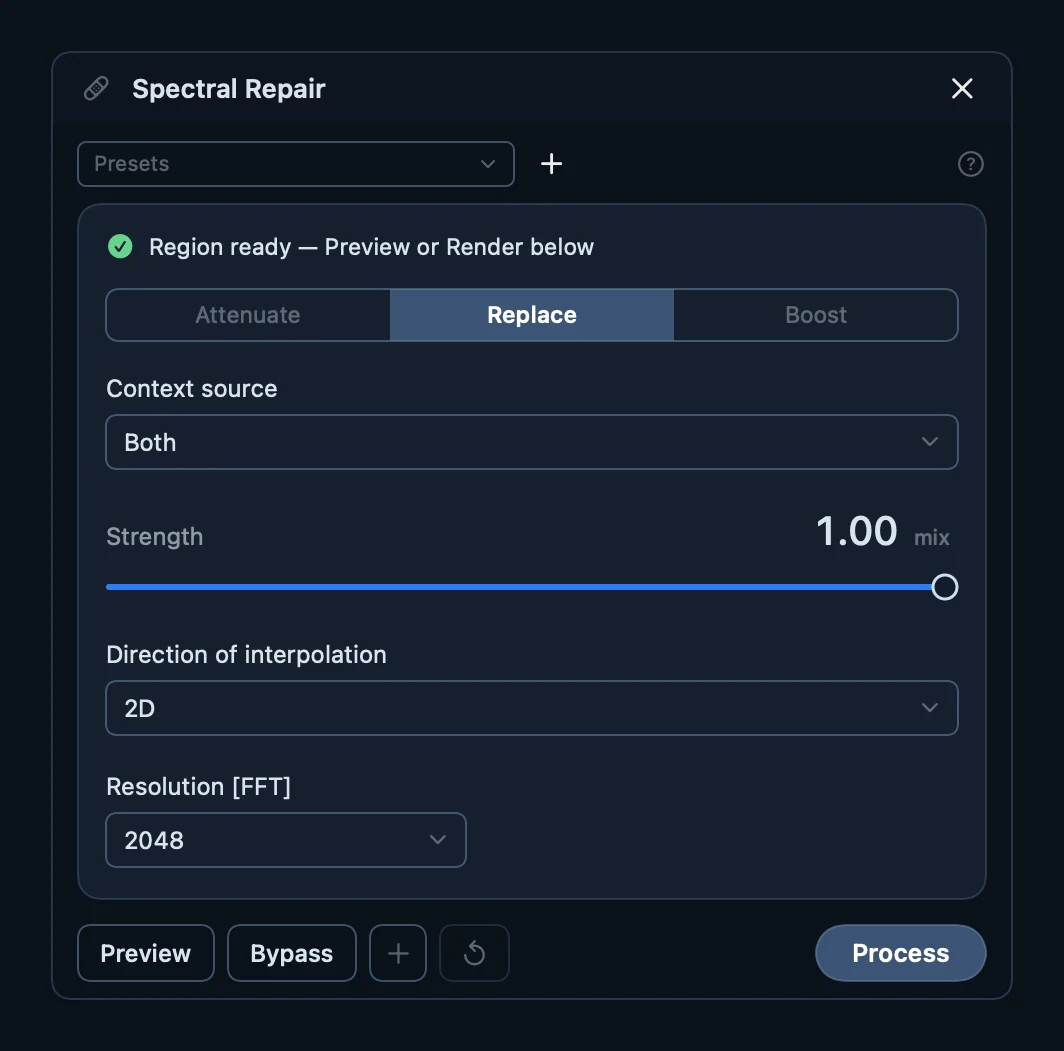Viewport: 1064px width, 1051px height.
Task: Switch to the Boost mode tab
Action: point(816,315)
